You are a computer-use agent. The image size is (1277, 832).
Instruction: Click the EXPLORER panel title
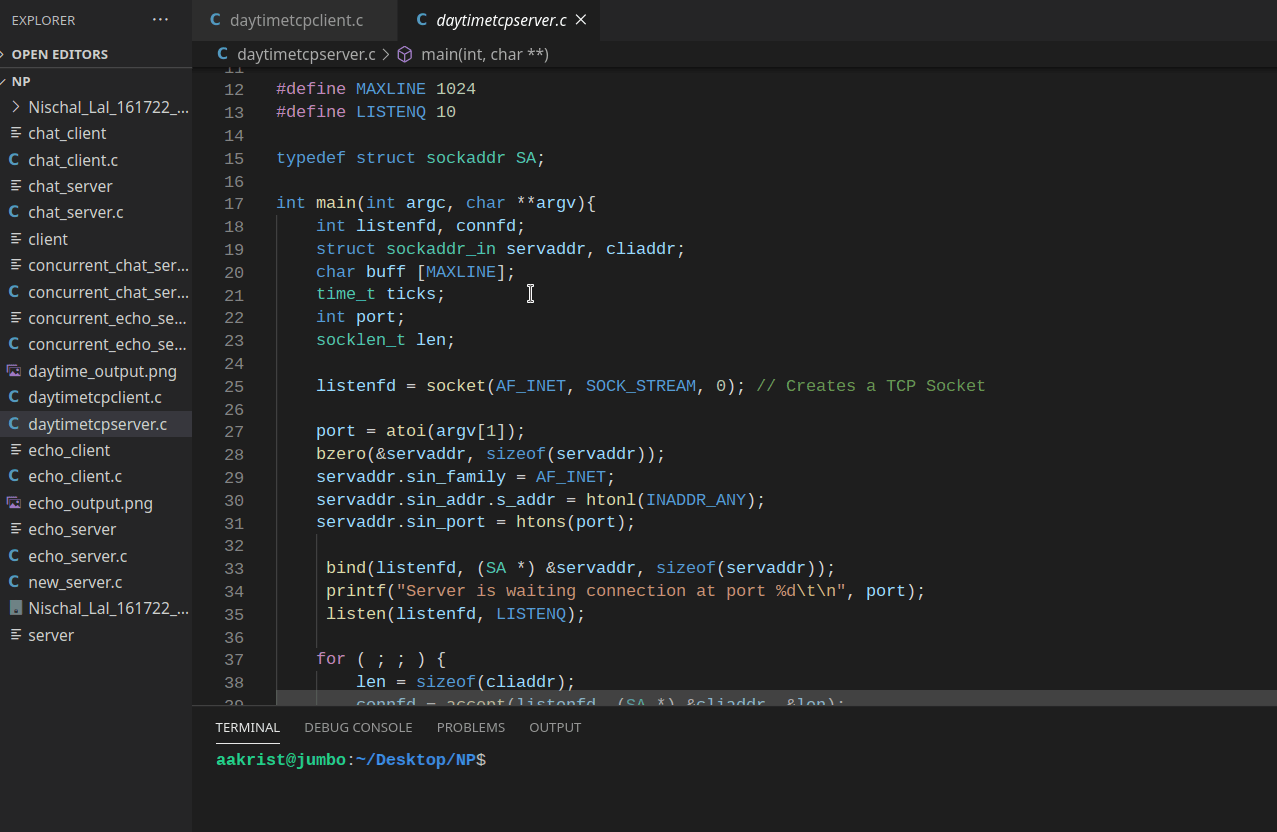(43, 20)
